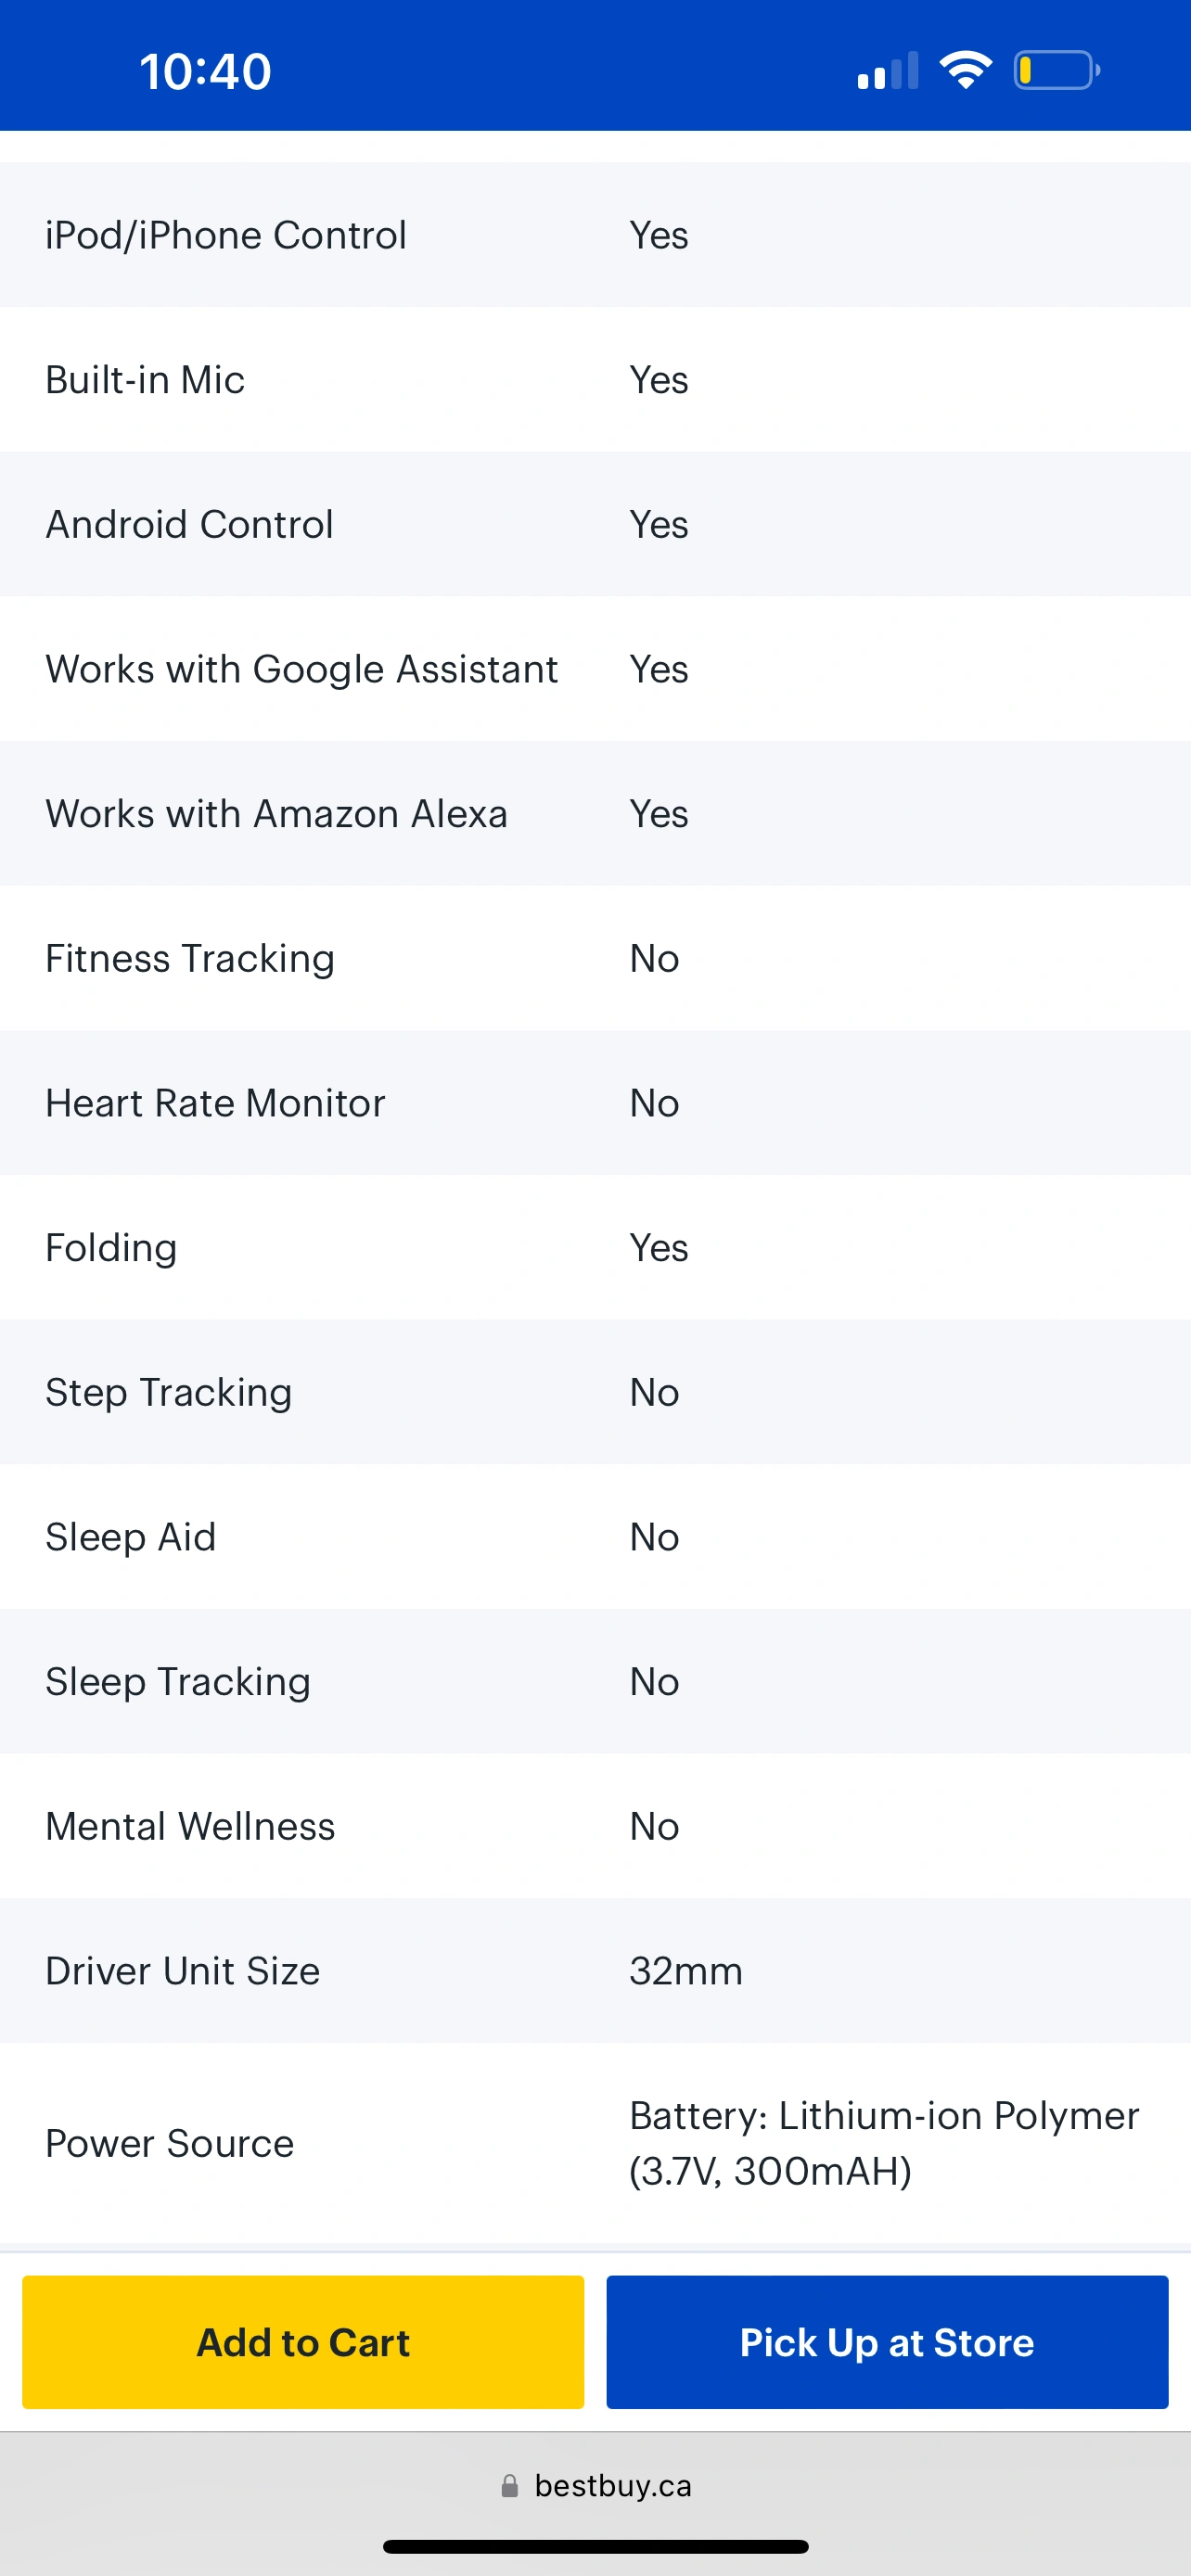
Task: Select the Works with Google Assistant label
Action: [301, 669]
